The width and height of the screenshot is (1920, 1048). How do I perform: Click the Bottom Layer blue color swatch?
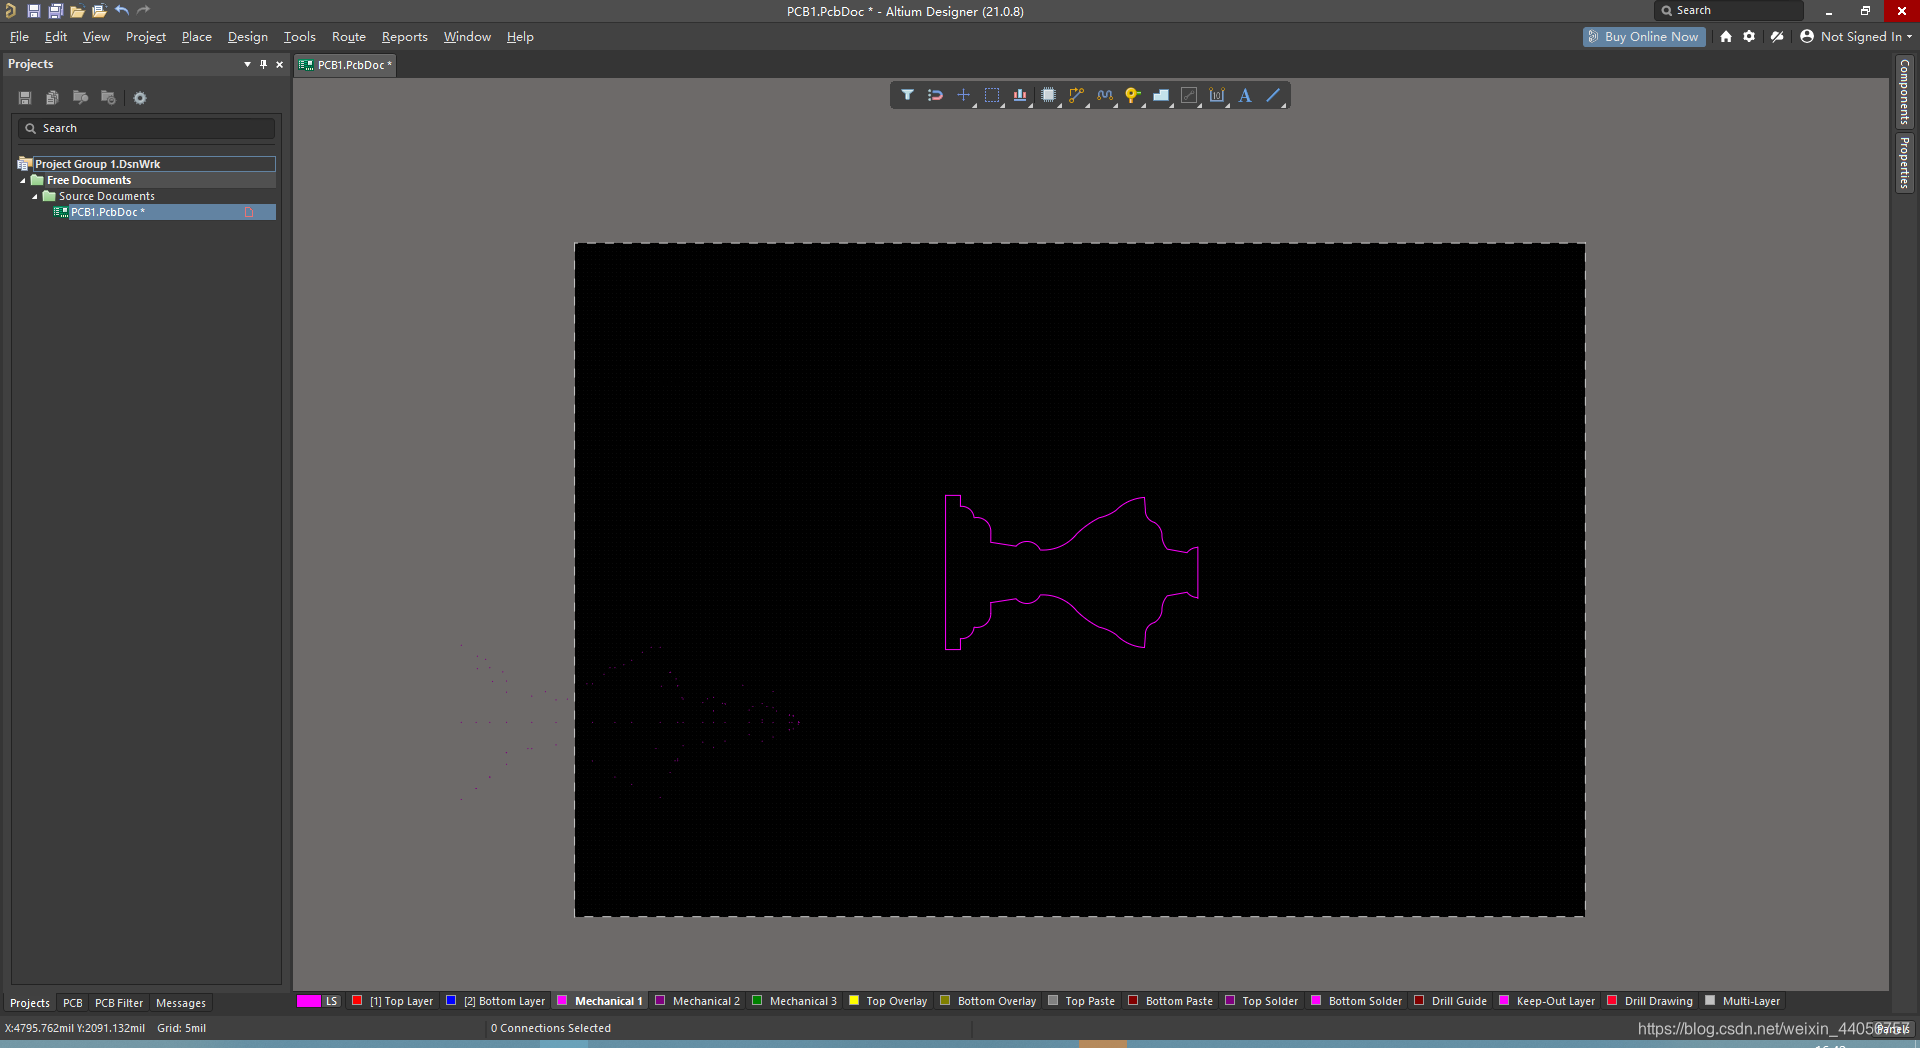[451, 1000]
